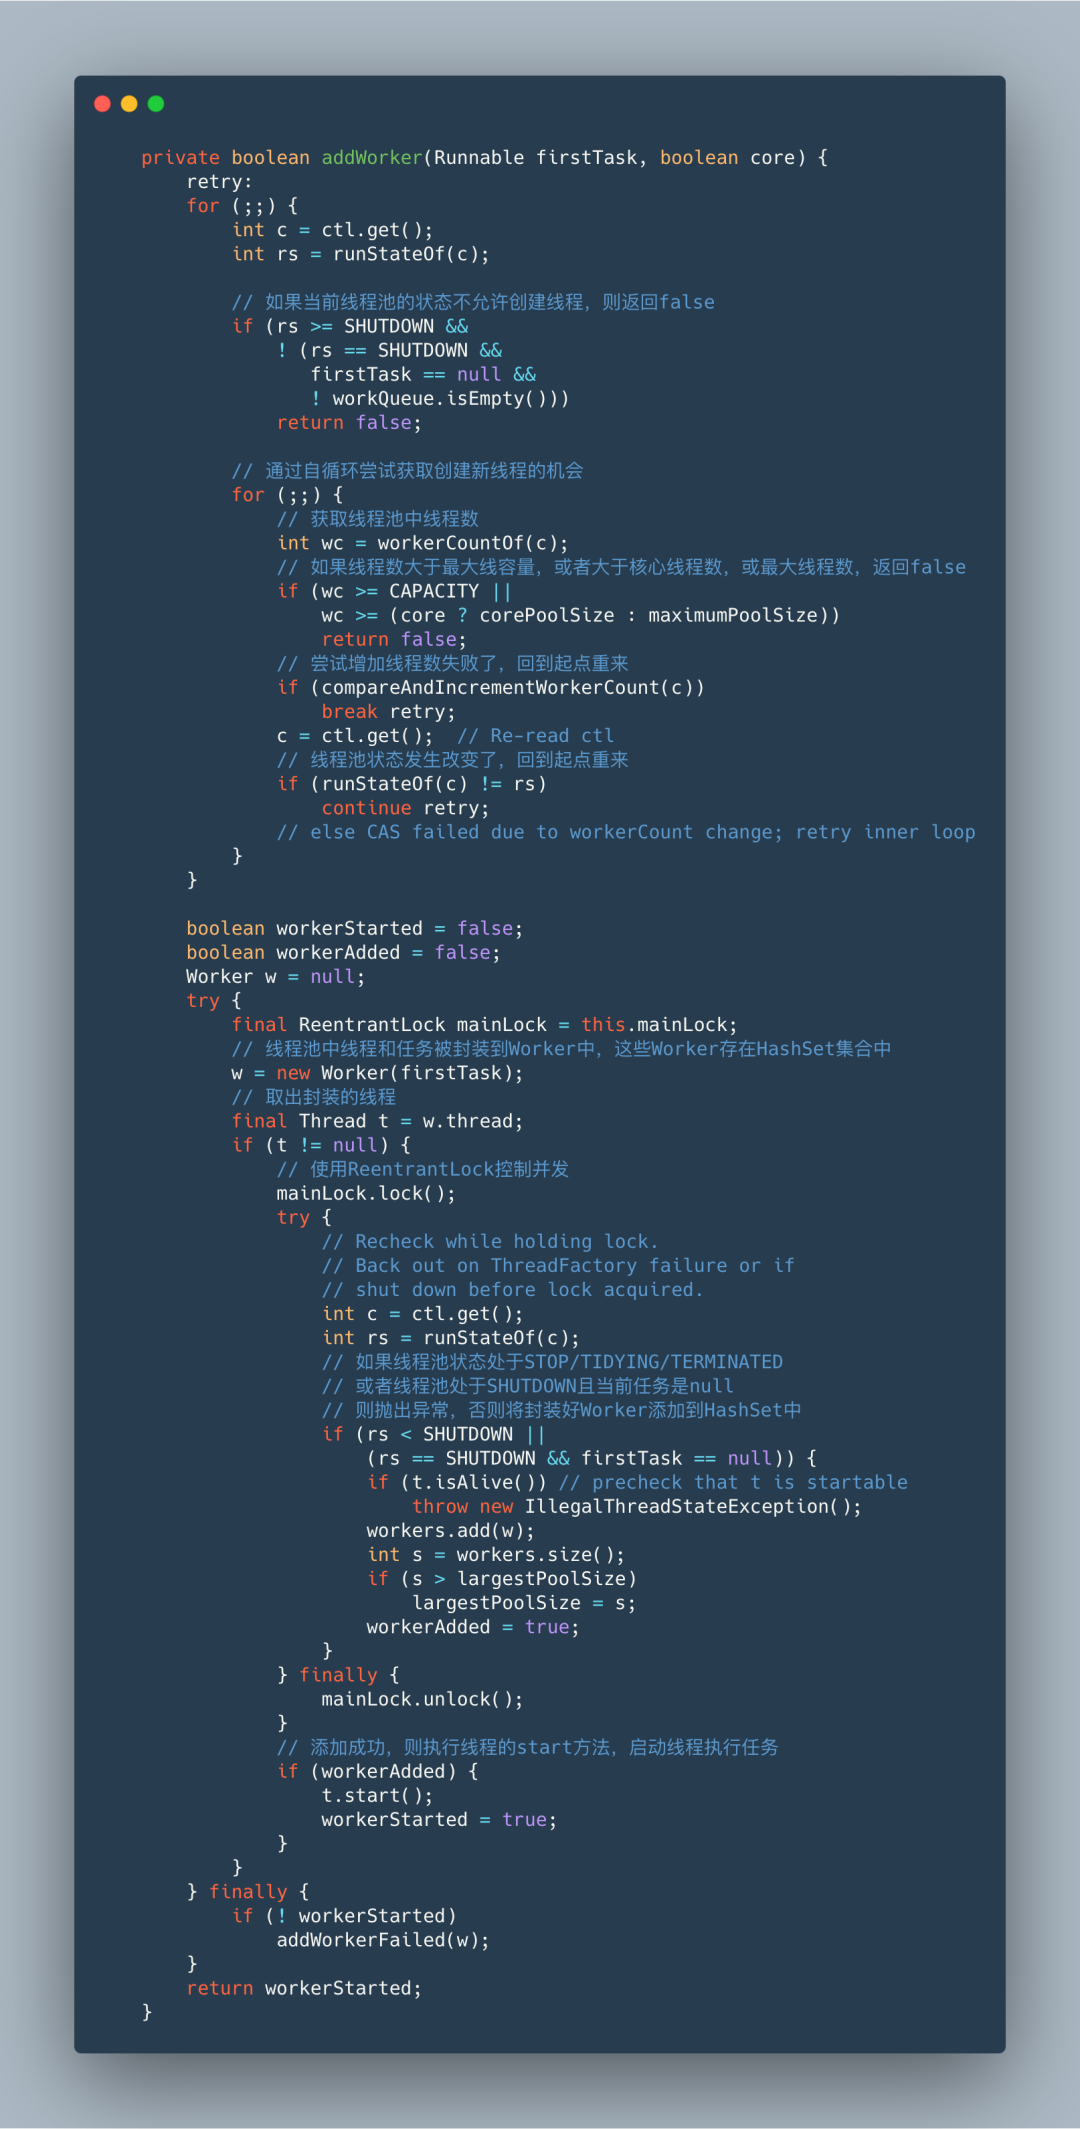Click '! workQueue.isEmpty()))' line
The image size is (1080, 2129).
pos(440,398)
